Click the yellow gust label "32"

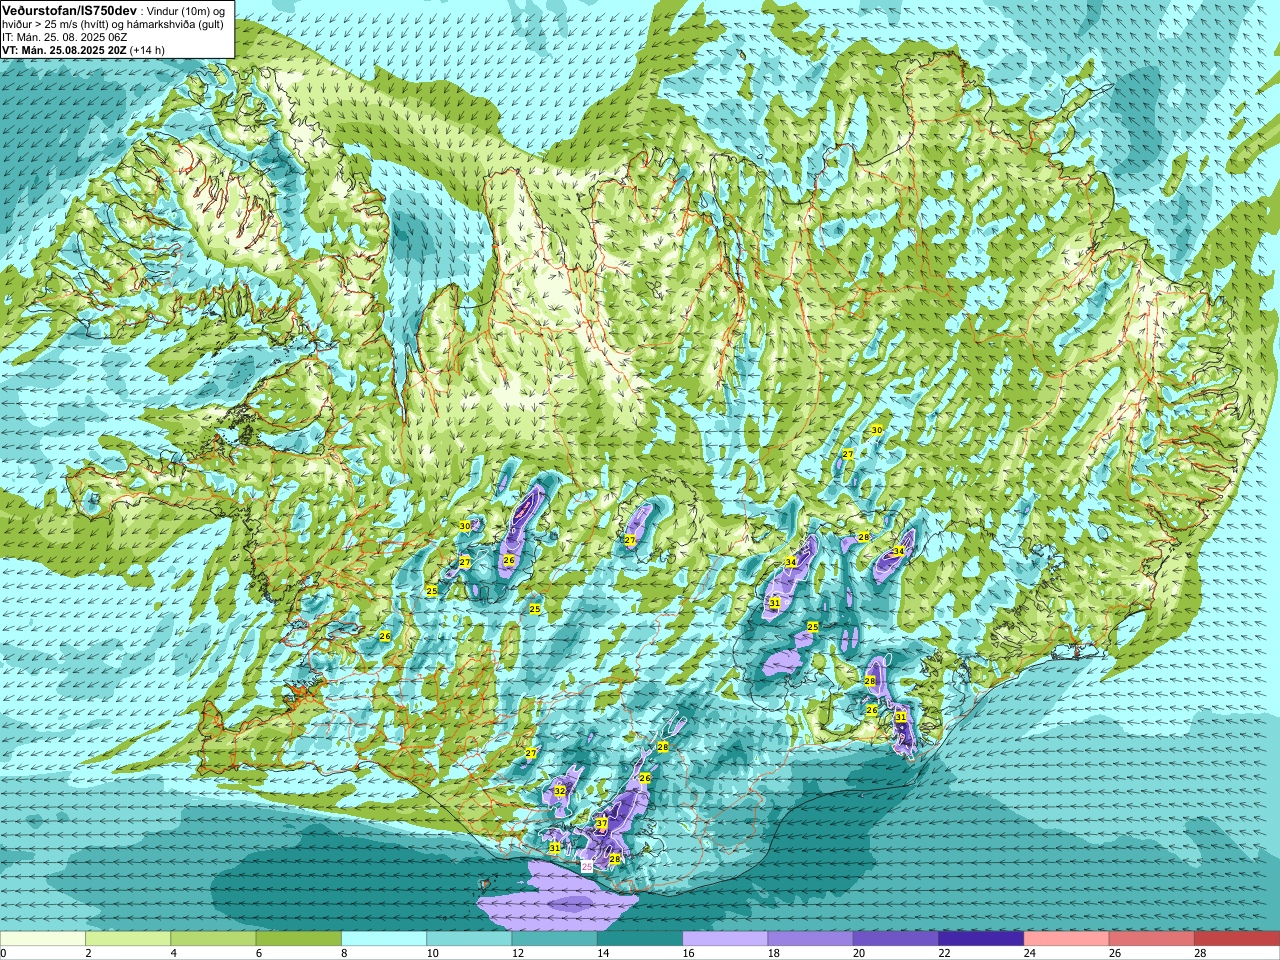tap(560, 791)
